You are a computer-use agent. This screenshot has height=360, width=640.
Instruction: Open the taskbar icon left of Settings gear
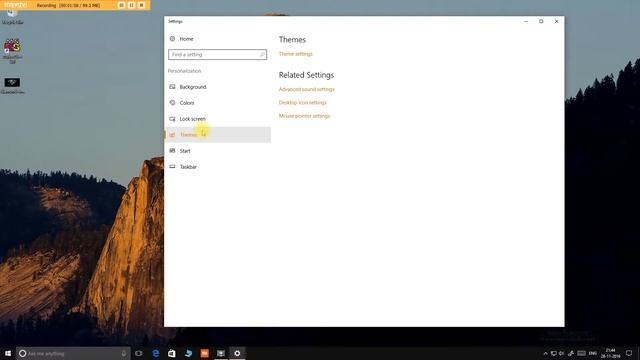pyautogui.click(x=221, y=353)
